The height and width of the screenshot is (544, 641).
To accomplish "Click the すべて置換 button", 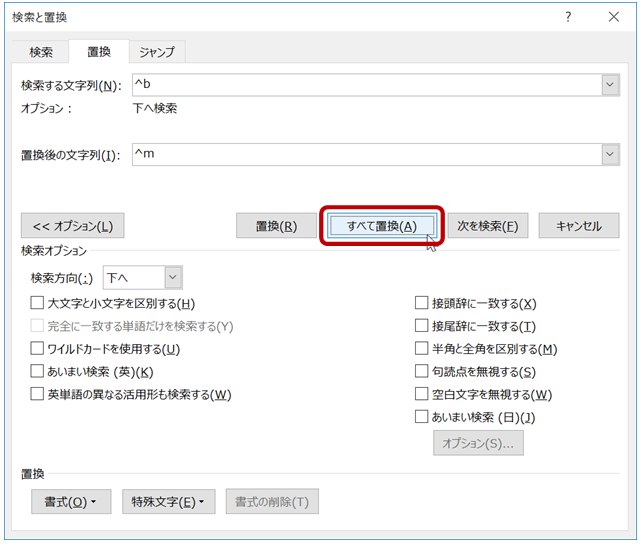I will point(381,226).
